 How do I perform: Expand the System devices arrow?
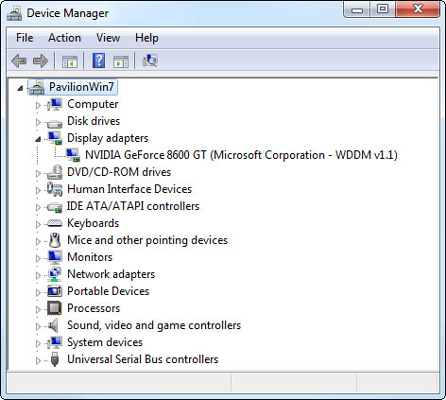(x=38, y=343)
